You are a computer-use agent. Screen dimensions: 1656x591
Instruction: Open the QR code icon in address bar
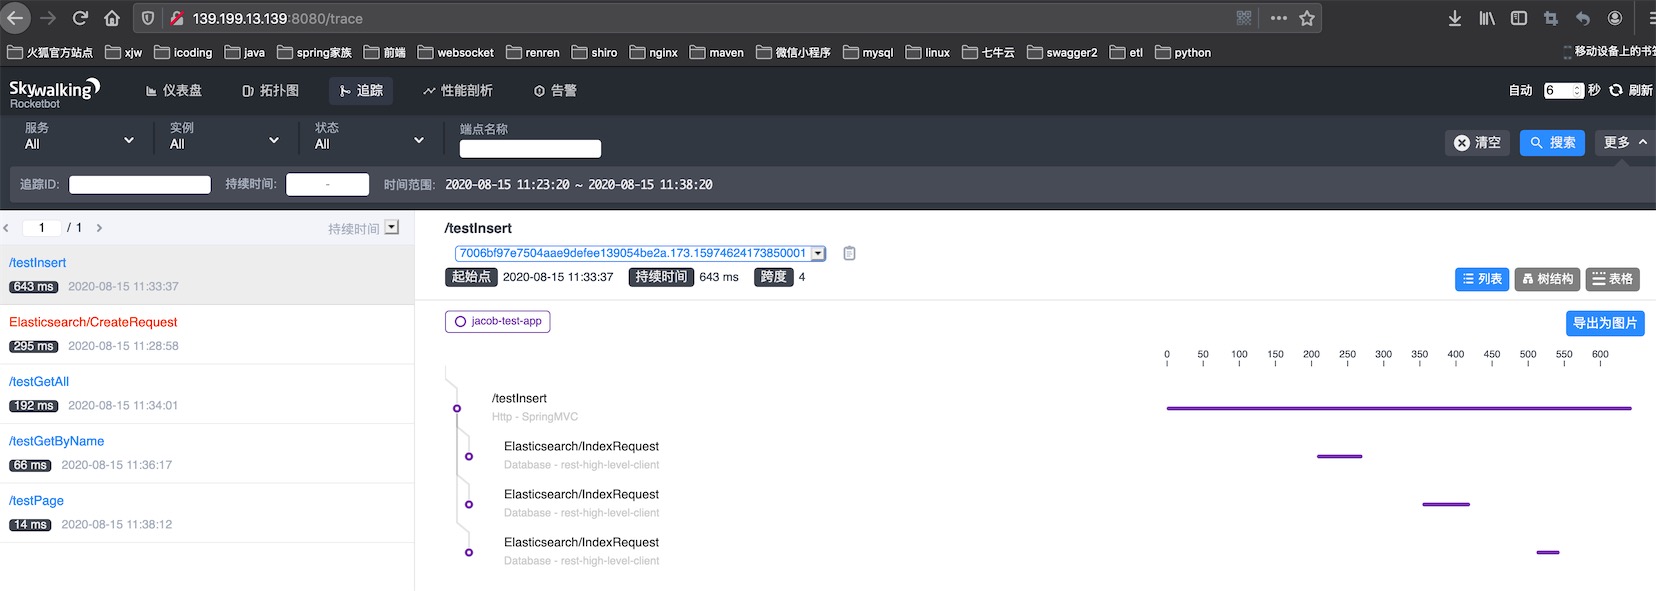pyautogui.click(x=1244, y=18)
